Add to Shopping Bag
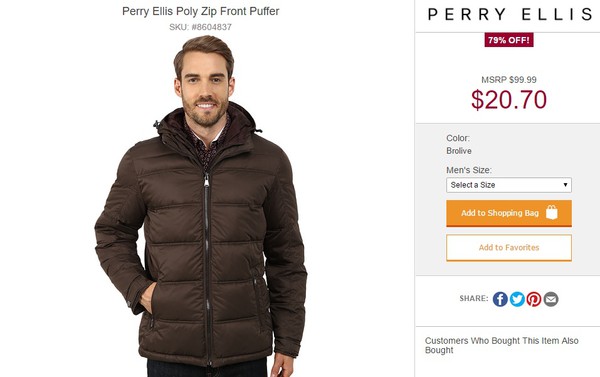This screenshot has height=377, width=600. coord(509,213)
